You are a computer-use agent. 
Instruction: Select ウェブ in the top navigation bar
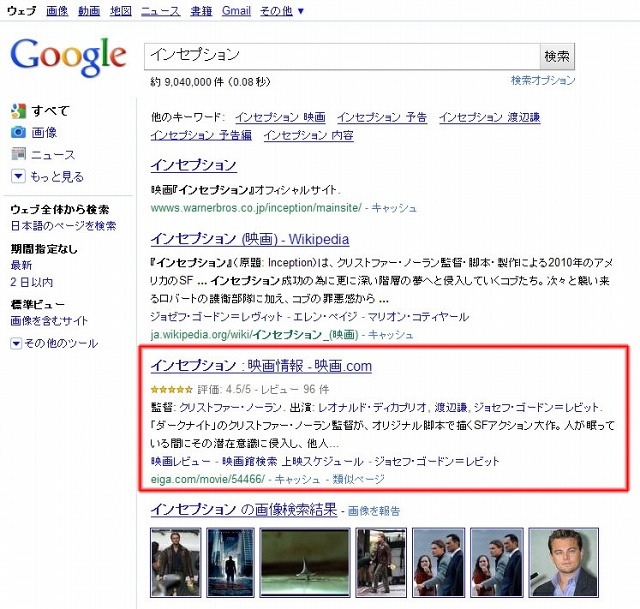click(x=22, y=11)
